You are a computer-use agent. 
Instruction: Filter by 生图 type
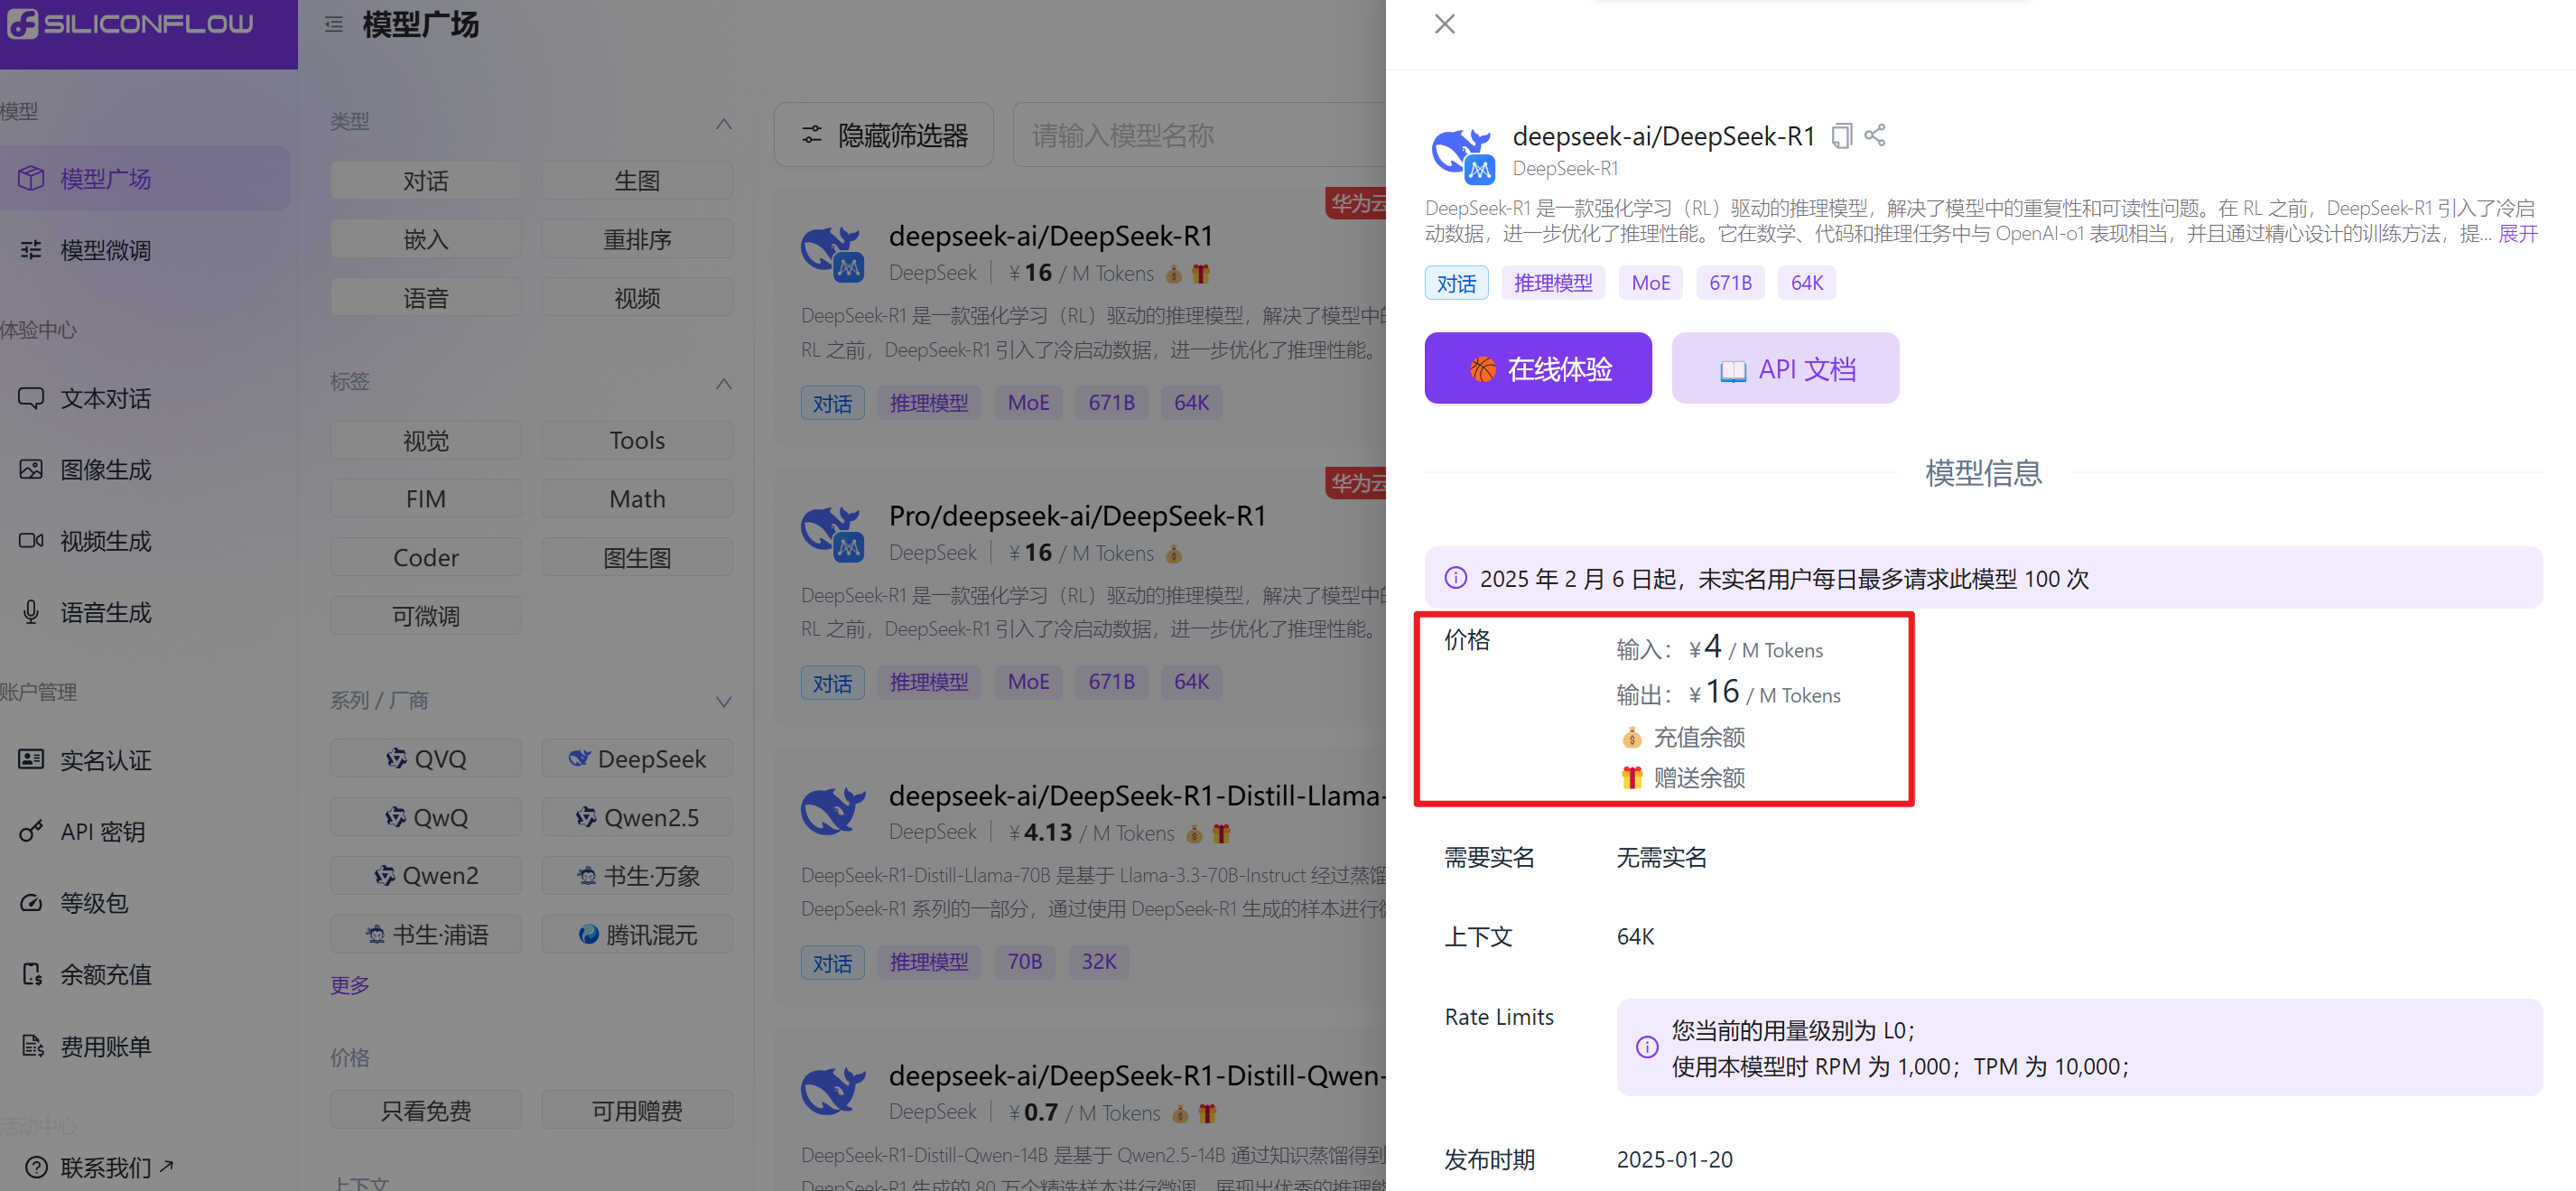(637, 181)
